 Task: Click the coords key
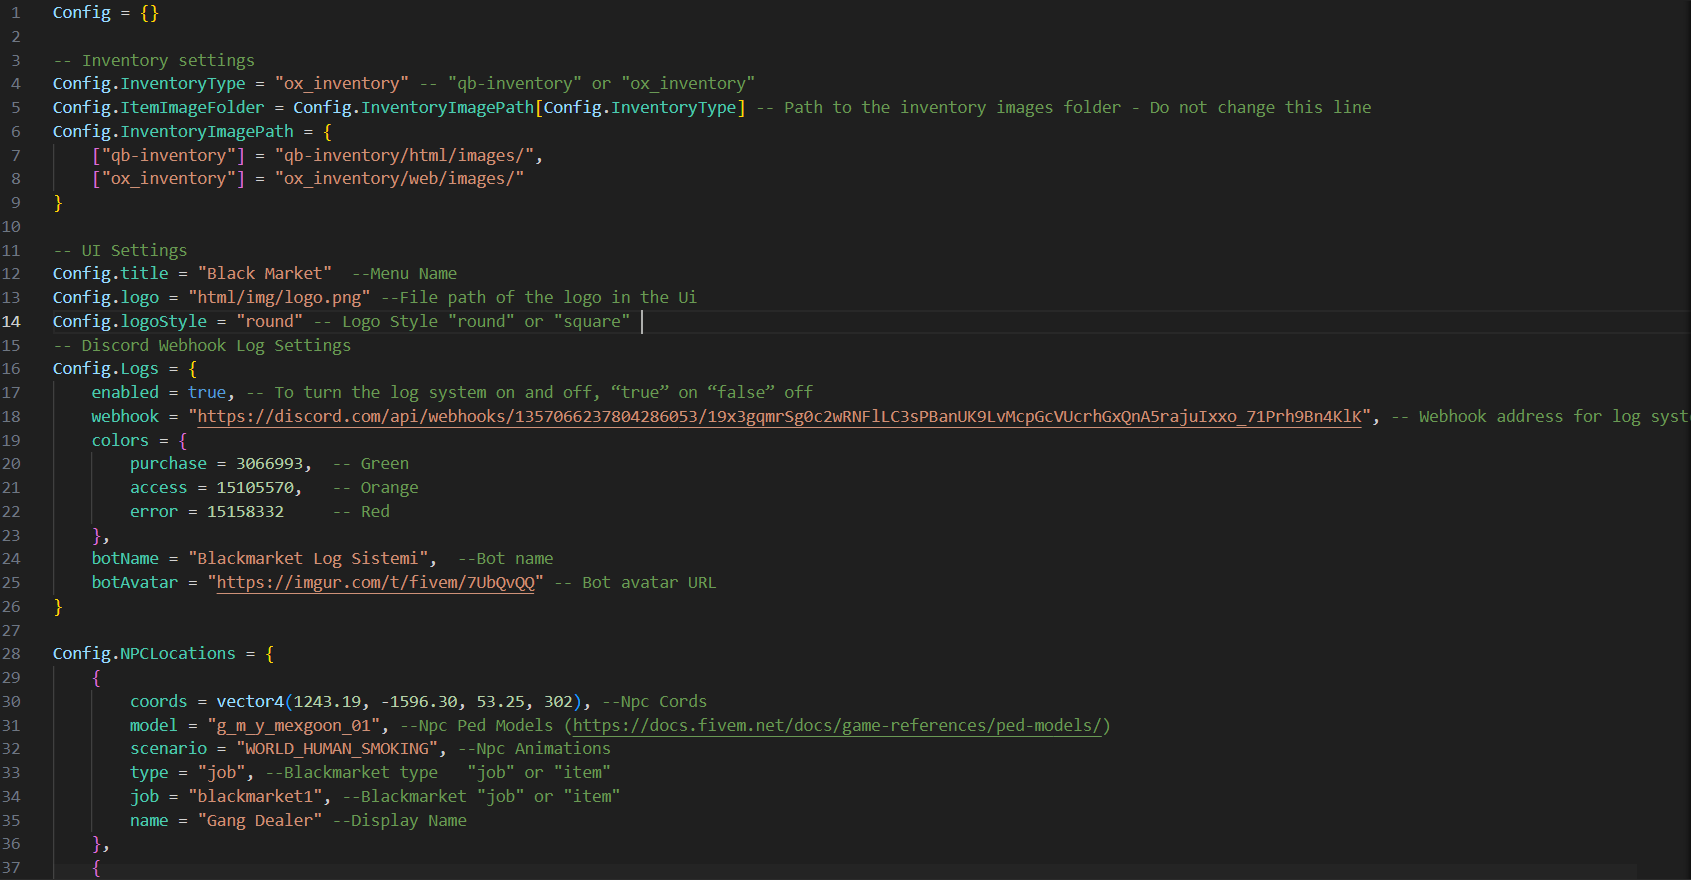click(x=159, y=701)
